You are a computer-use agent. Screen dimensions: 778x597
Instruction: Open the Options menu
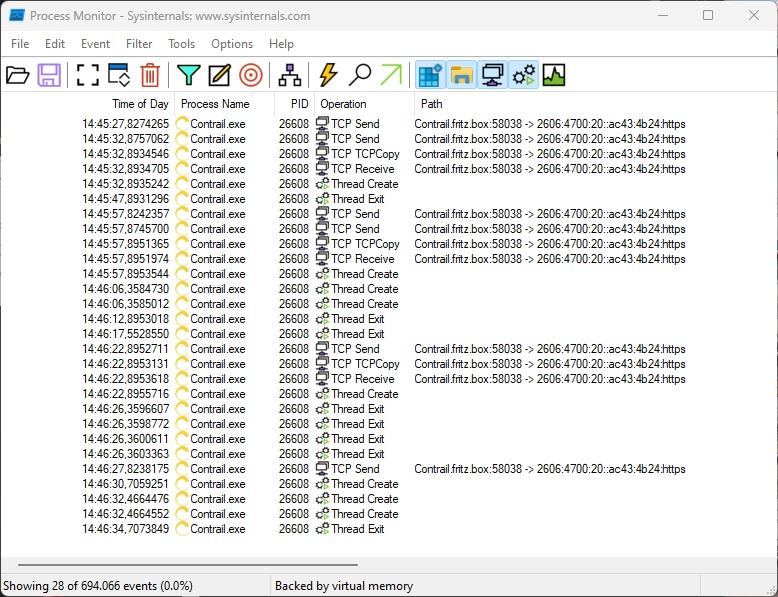pyautogui.click(x=232, y=44)
